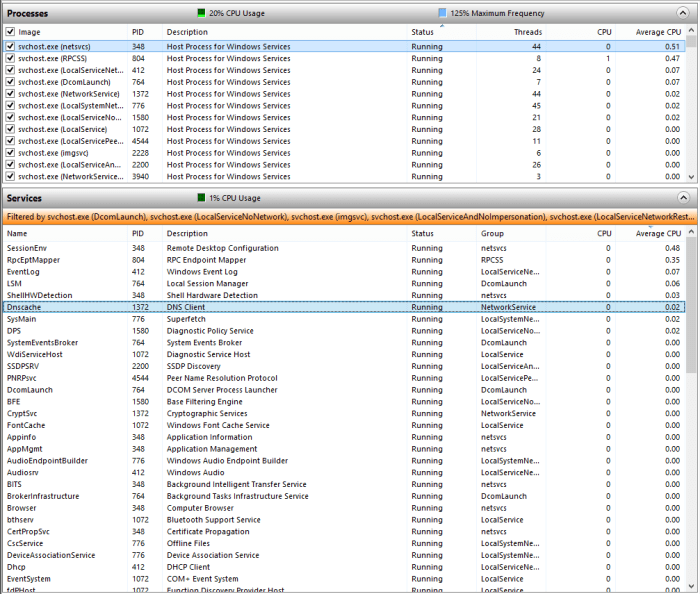Select the AudioEndpointBuilder service row
The image size is (700, 594).
point(344,461)
